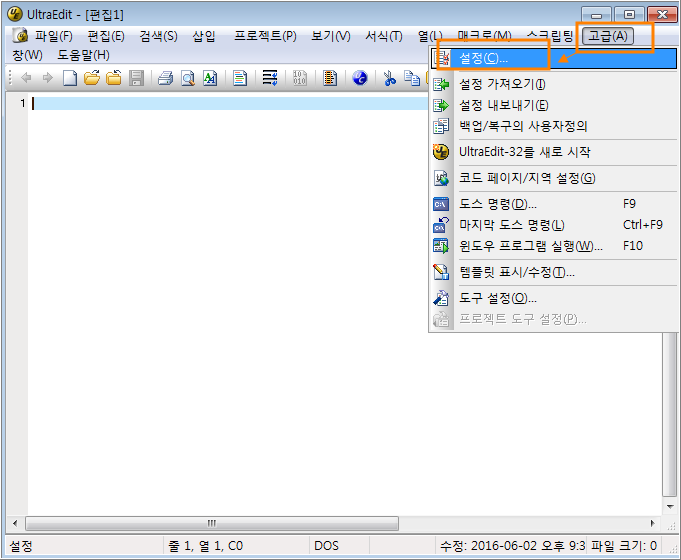The image size is (681, 560).
Task: Click the 도구 설정 icon
Action: 441,298
